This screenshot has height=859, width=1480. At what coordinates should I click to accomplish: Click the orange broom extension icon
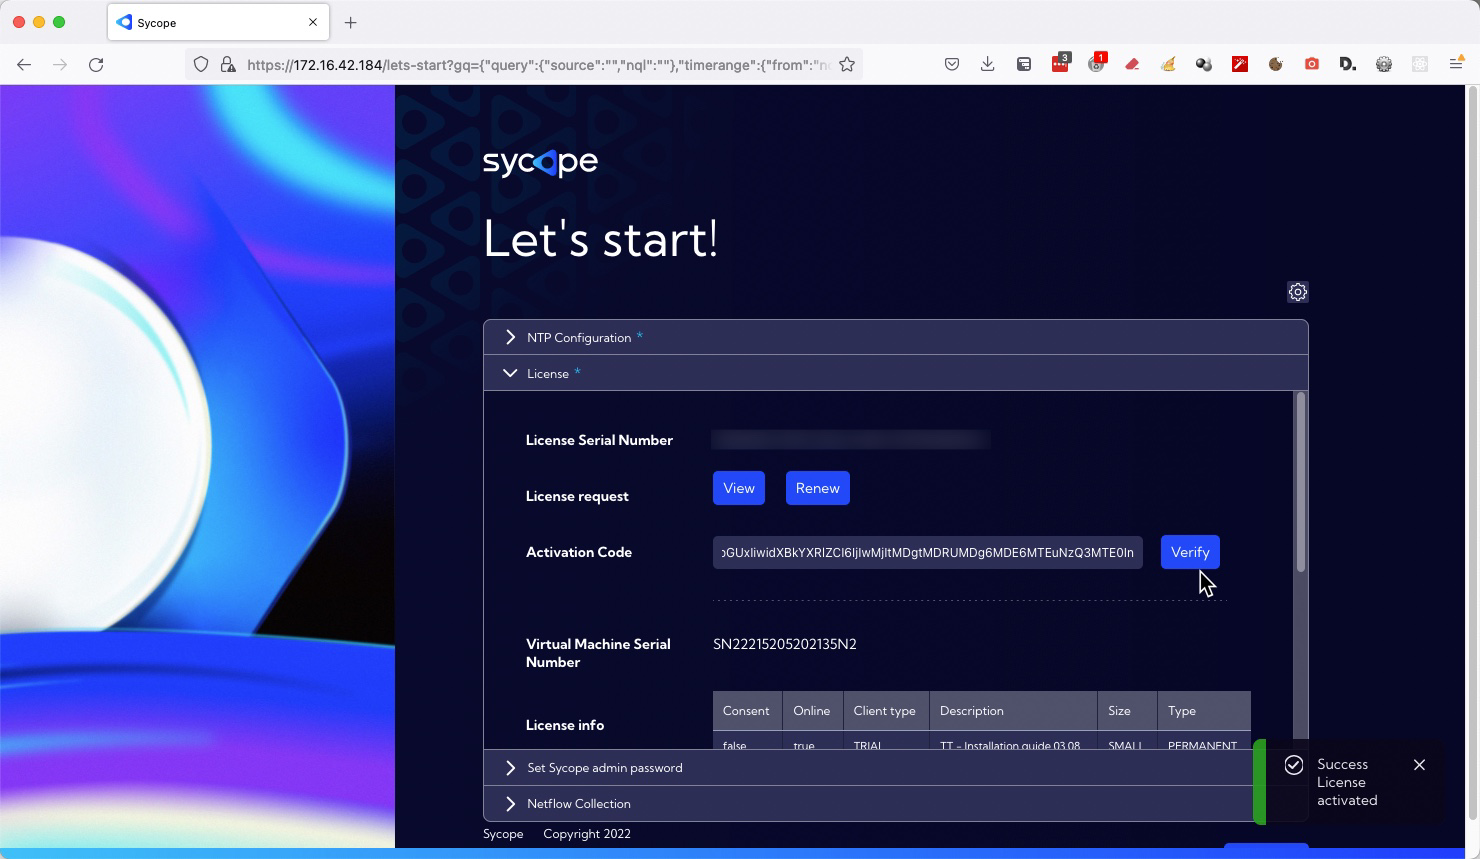1168,64
